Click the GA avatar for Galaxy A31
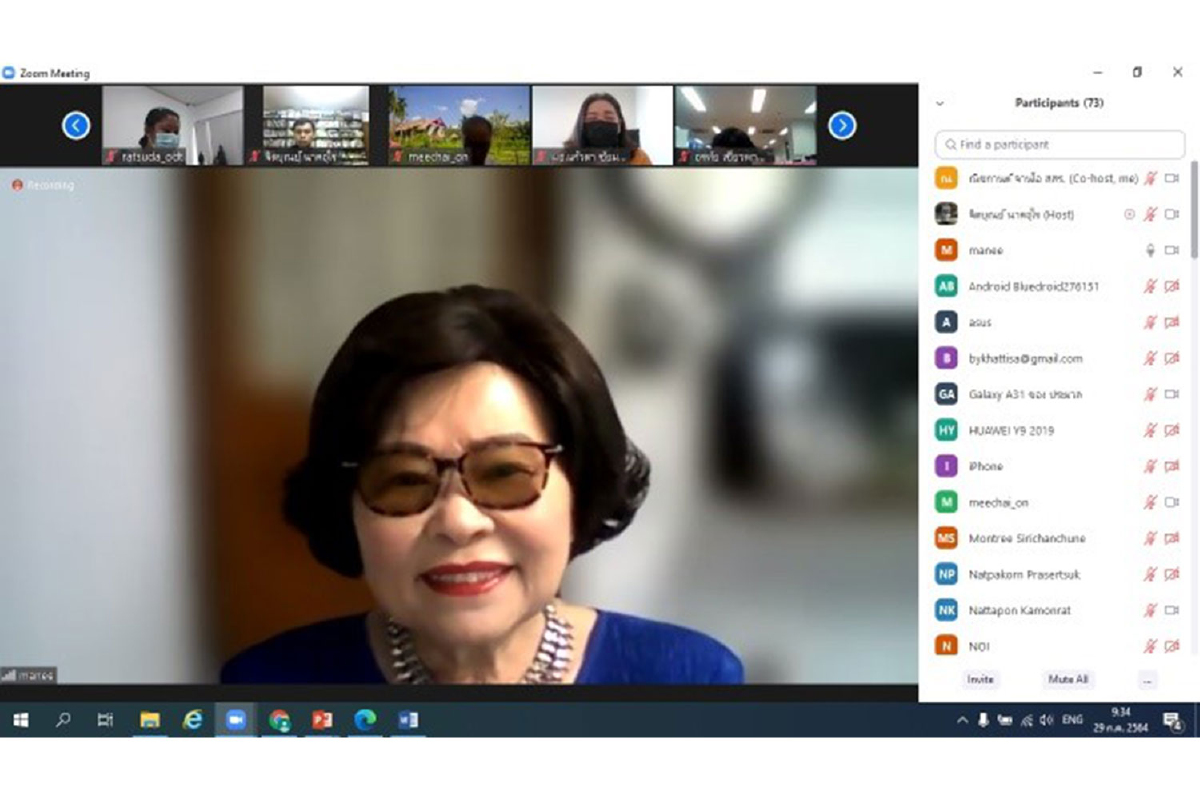The height and width of the screenshot is (800, 1200). click(946, 394)
